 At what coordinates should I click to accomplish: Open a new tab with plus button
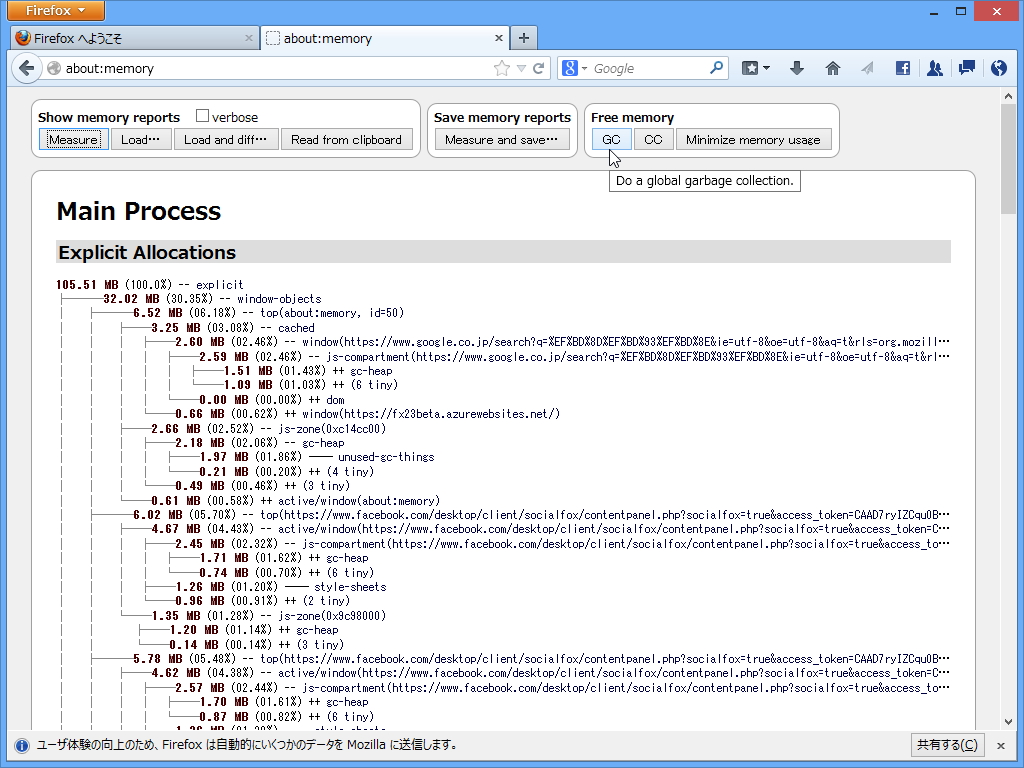pos(524,38)
